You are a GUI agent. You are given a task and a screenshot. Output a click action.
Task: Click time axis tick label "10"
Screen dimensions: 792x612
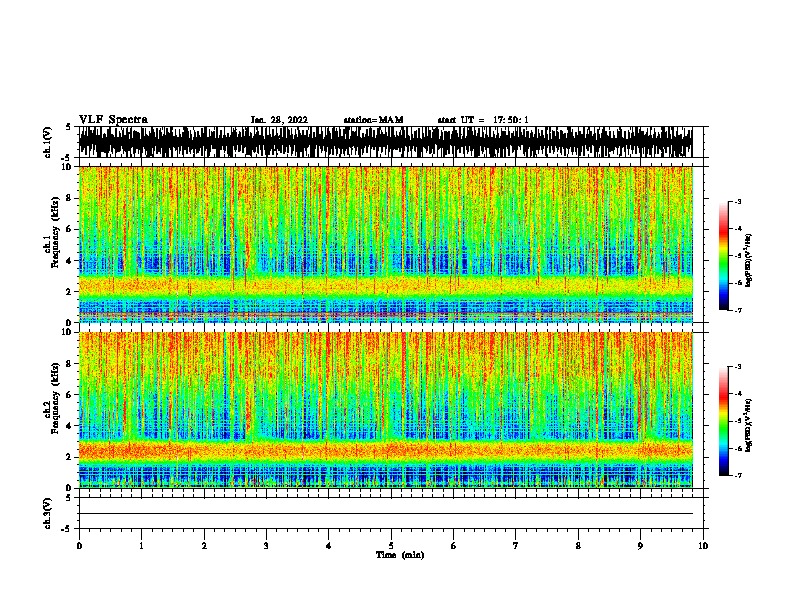pos(703,546)
